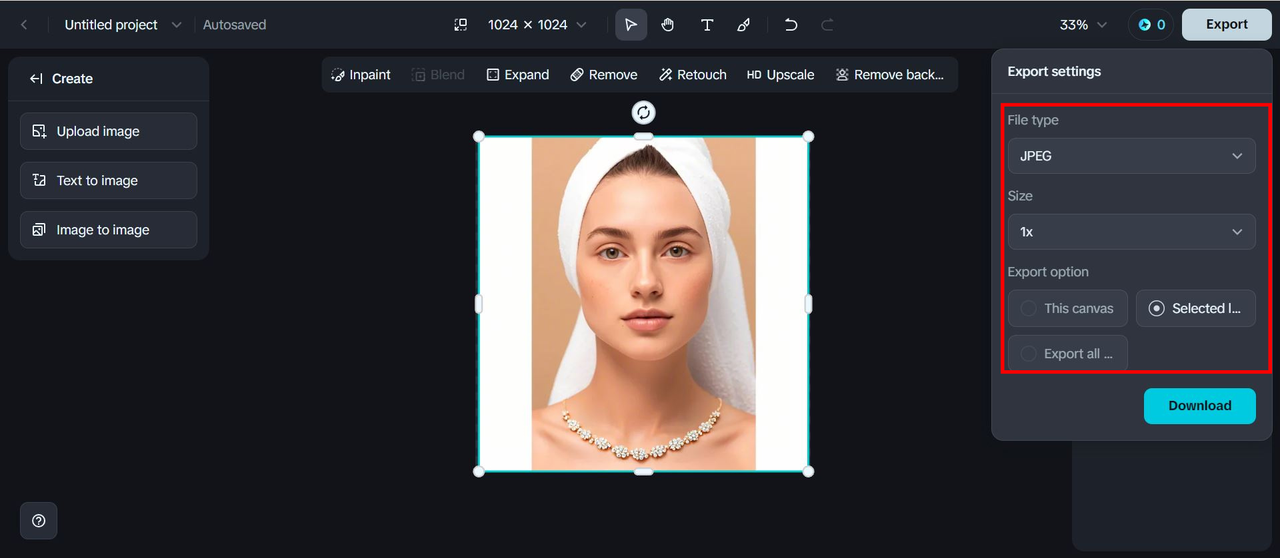This screenshot has height=558, width=1280.
Task: Click Upload image
Action: [108, 131]
